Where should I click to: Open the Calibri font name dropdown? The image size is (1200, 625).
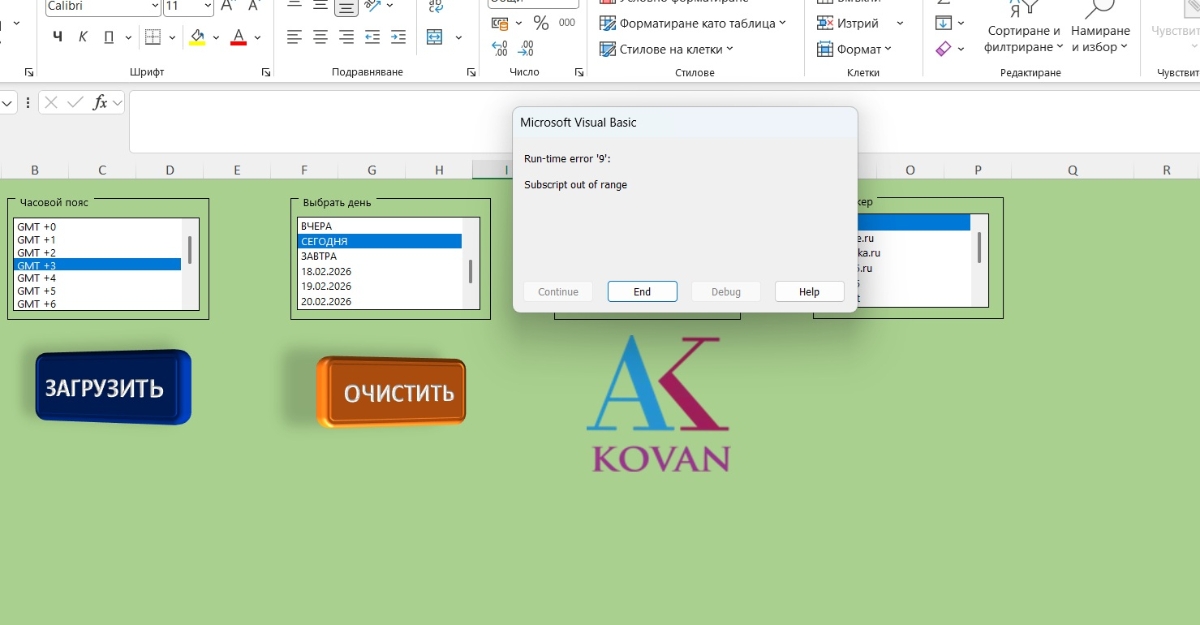point(154,6)
